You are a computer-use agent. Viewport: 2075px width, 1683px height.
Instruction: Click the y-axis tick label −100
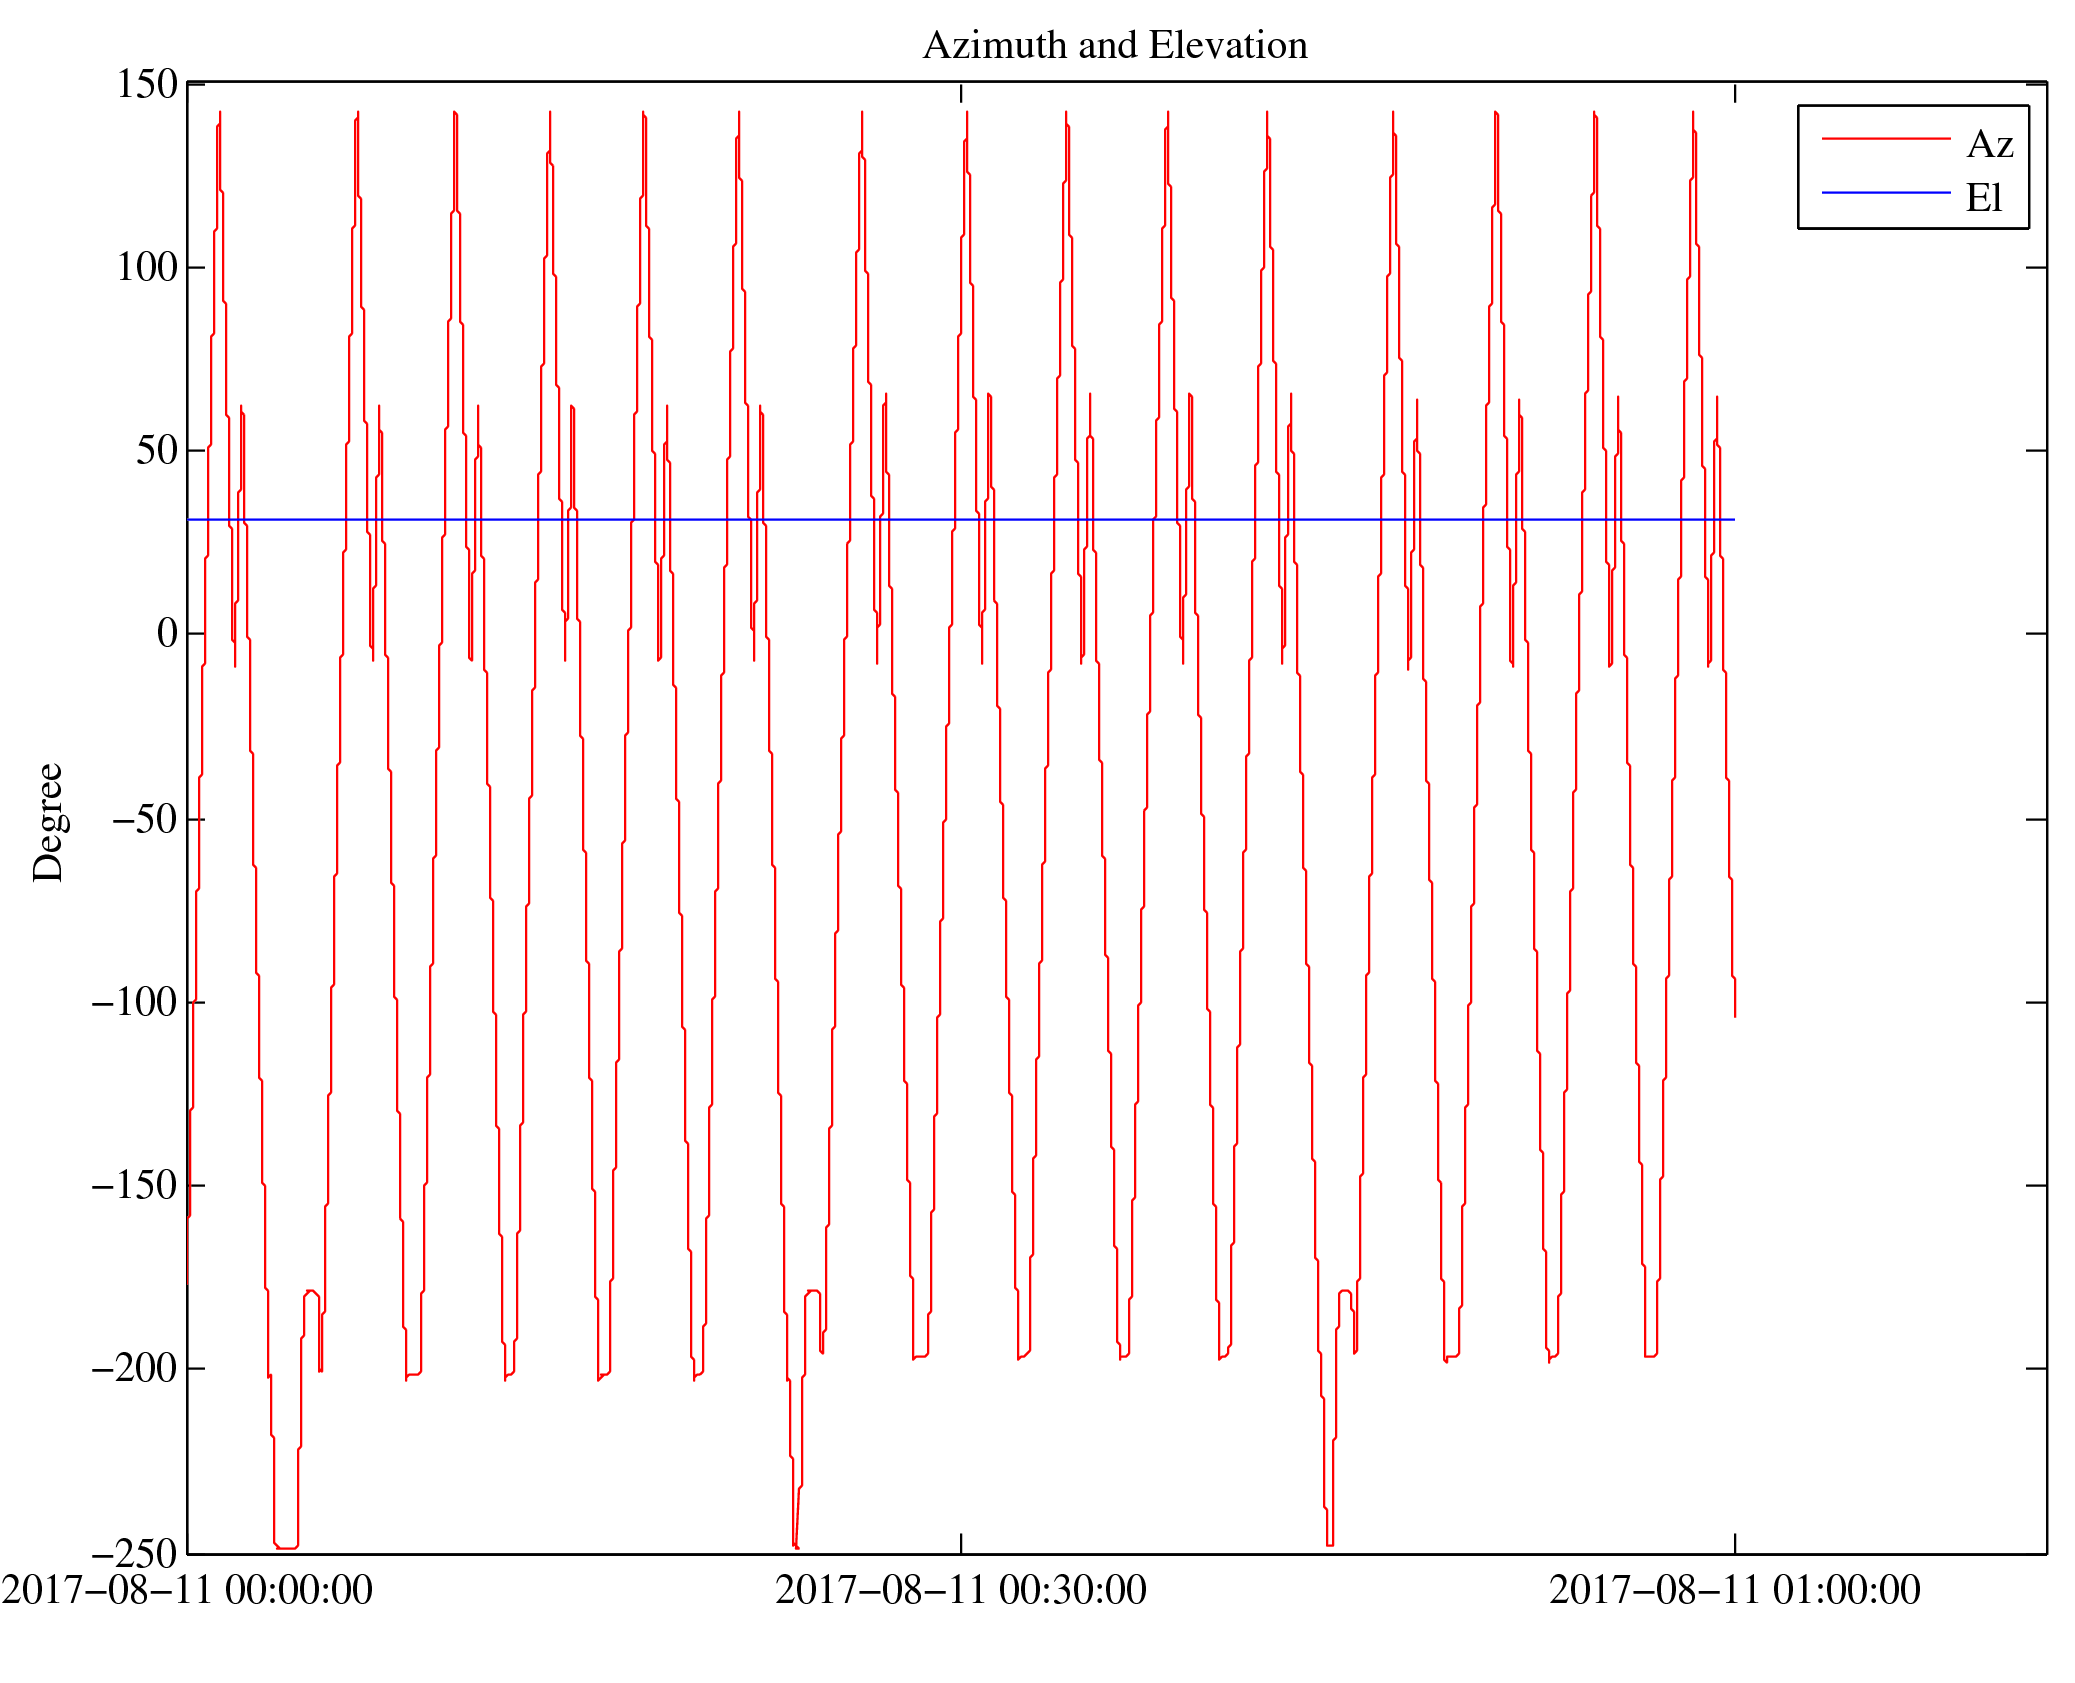point(134,1002)
